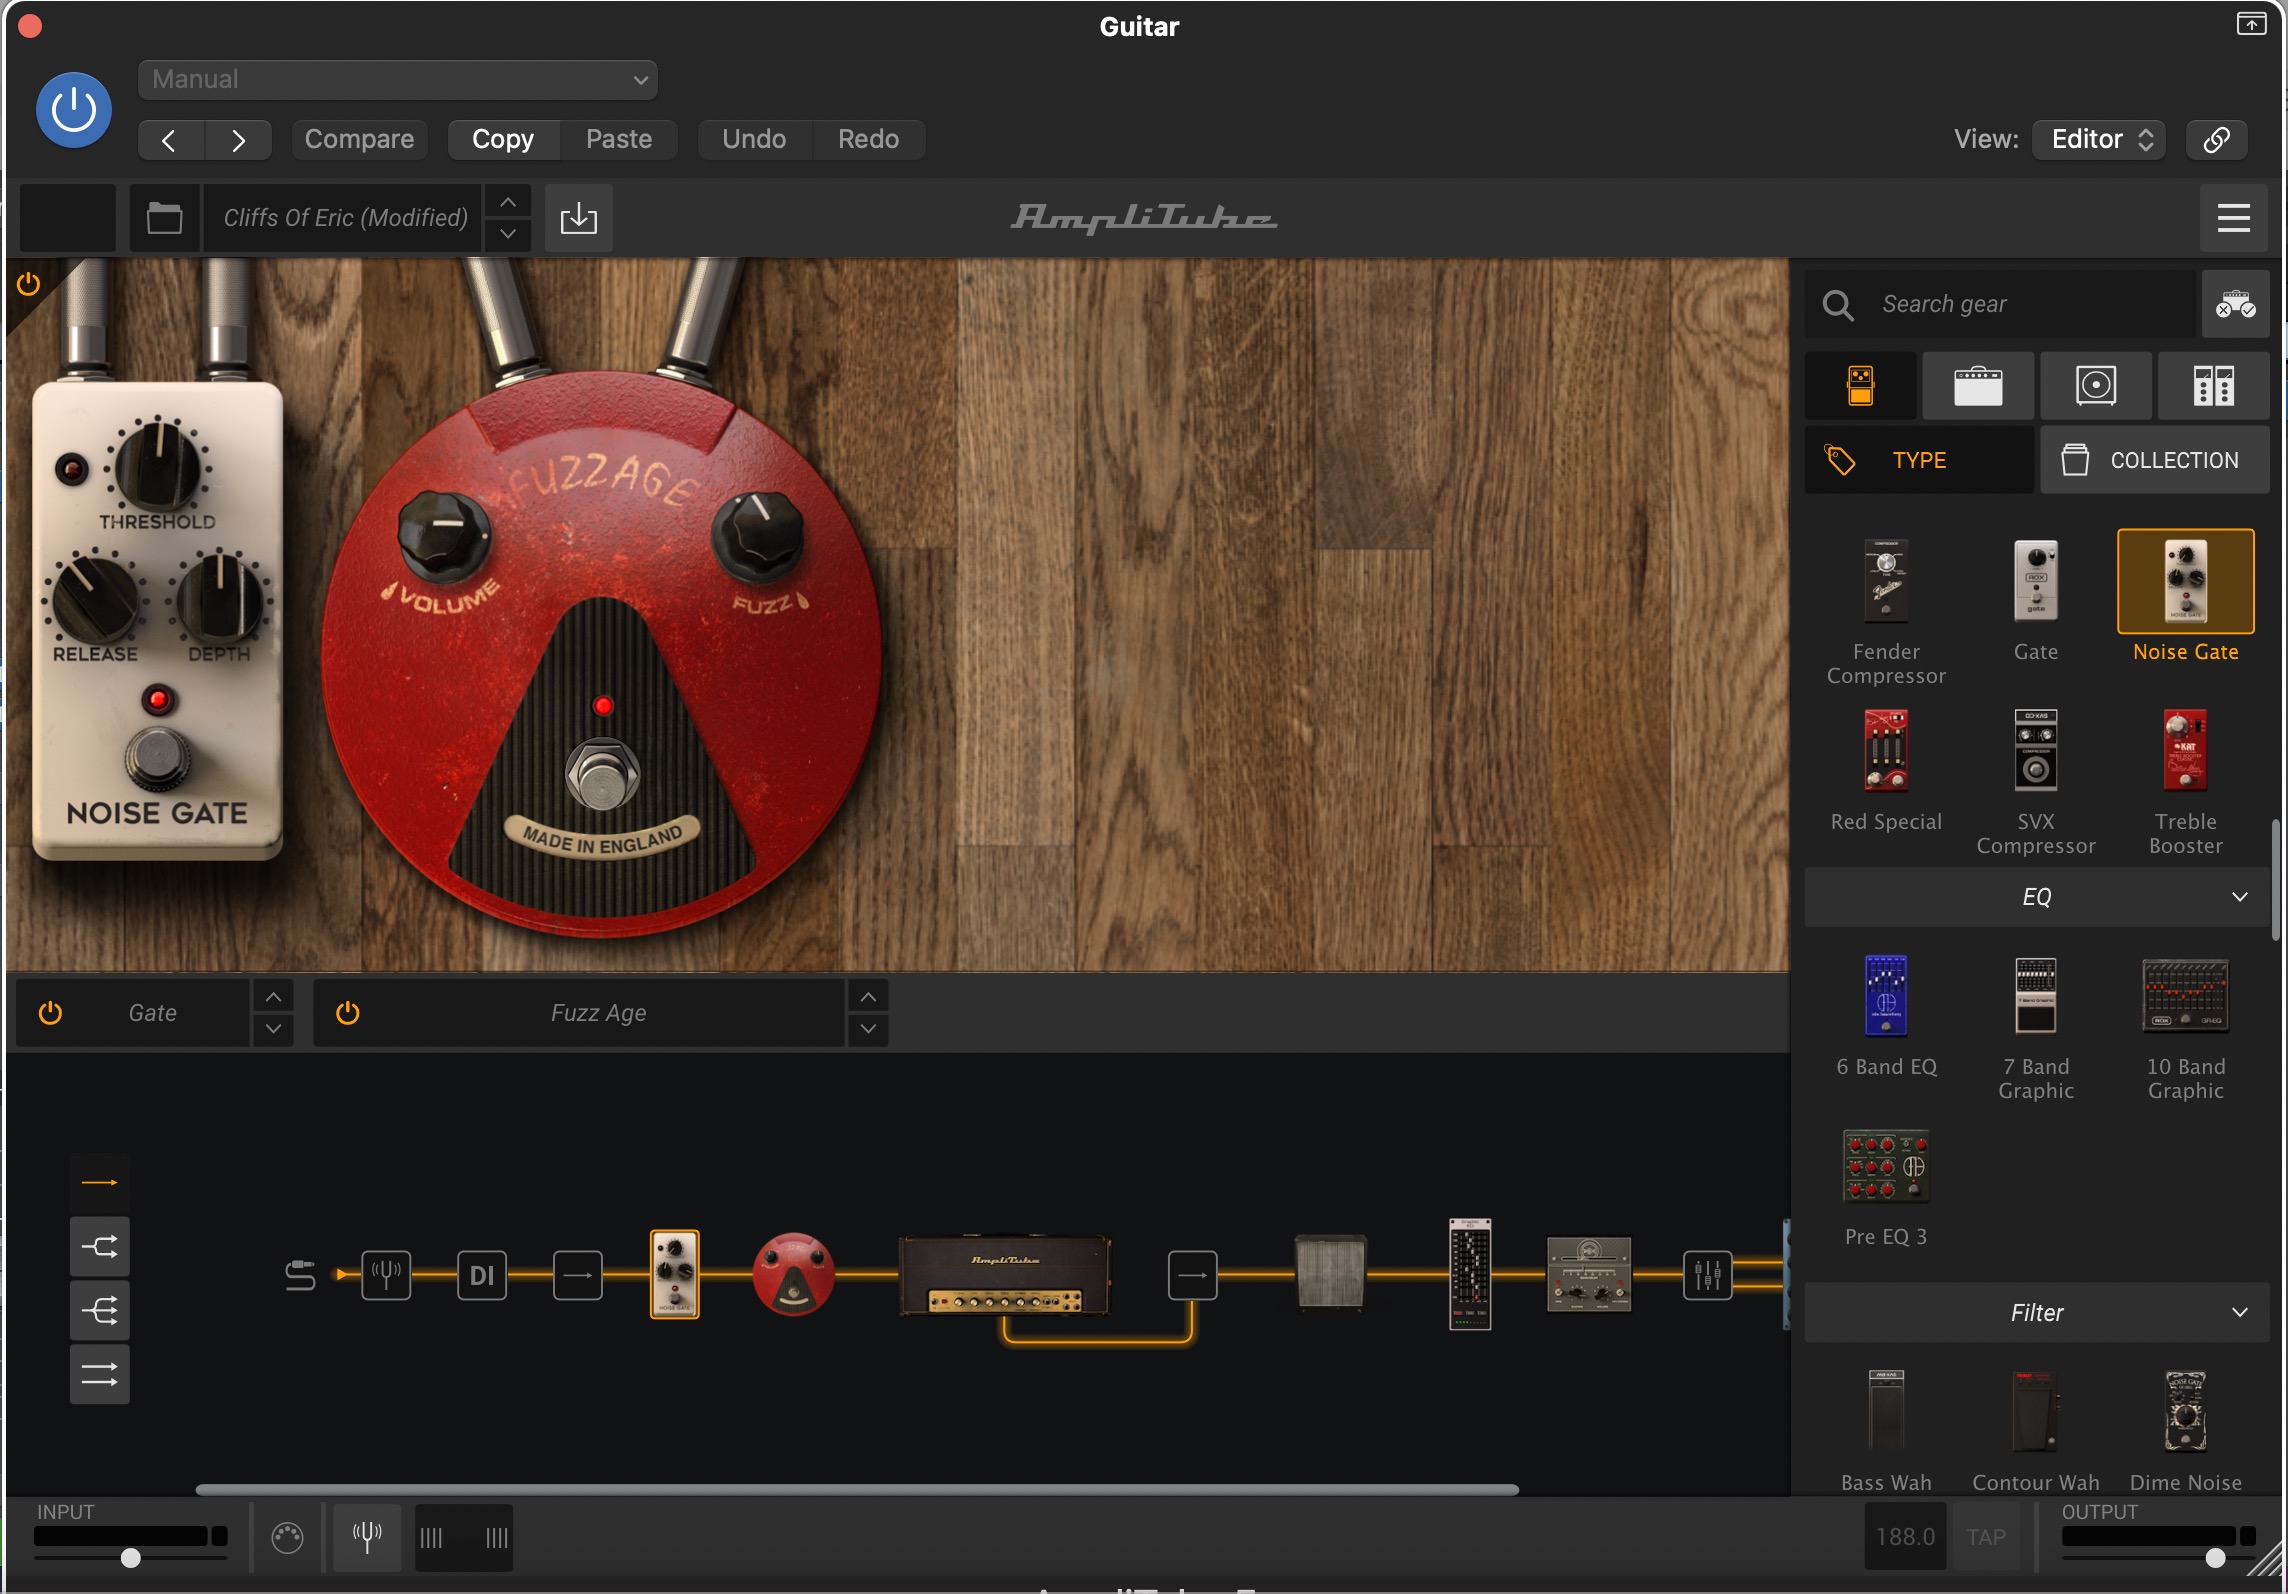This screenshot has height=1594, width=2288.
Task: Click the Fuzz Age FUZZ knob
Action: click(757, 535)
